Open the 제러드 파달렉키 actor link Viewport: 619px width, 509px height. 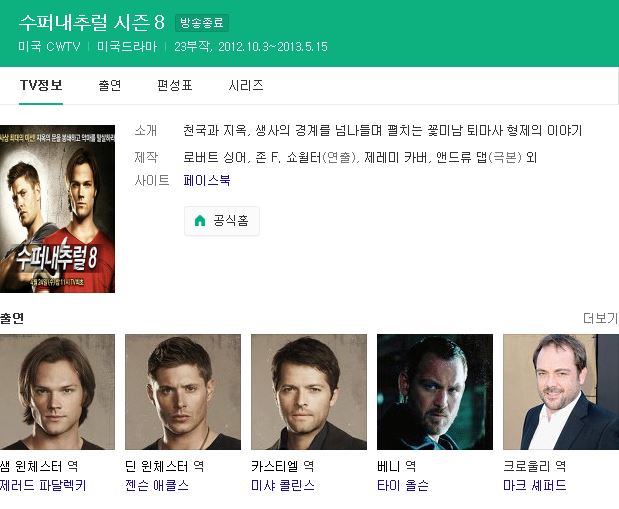point(43,485)
